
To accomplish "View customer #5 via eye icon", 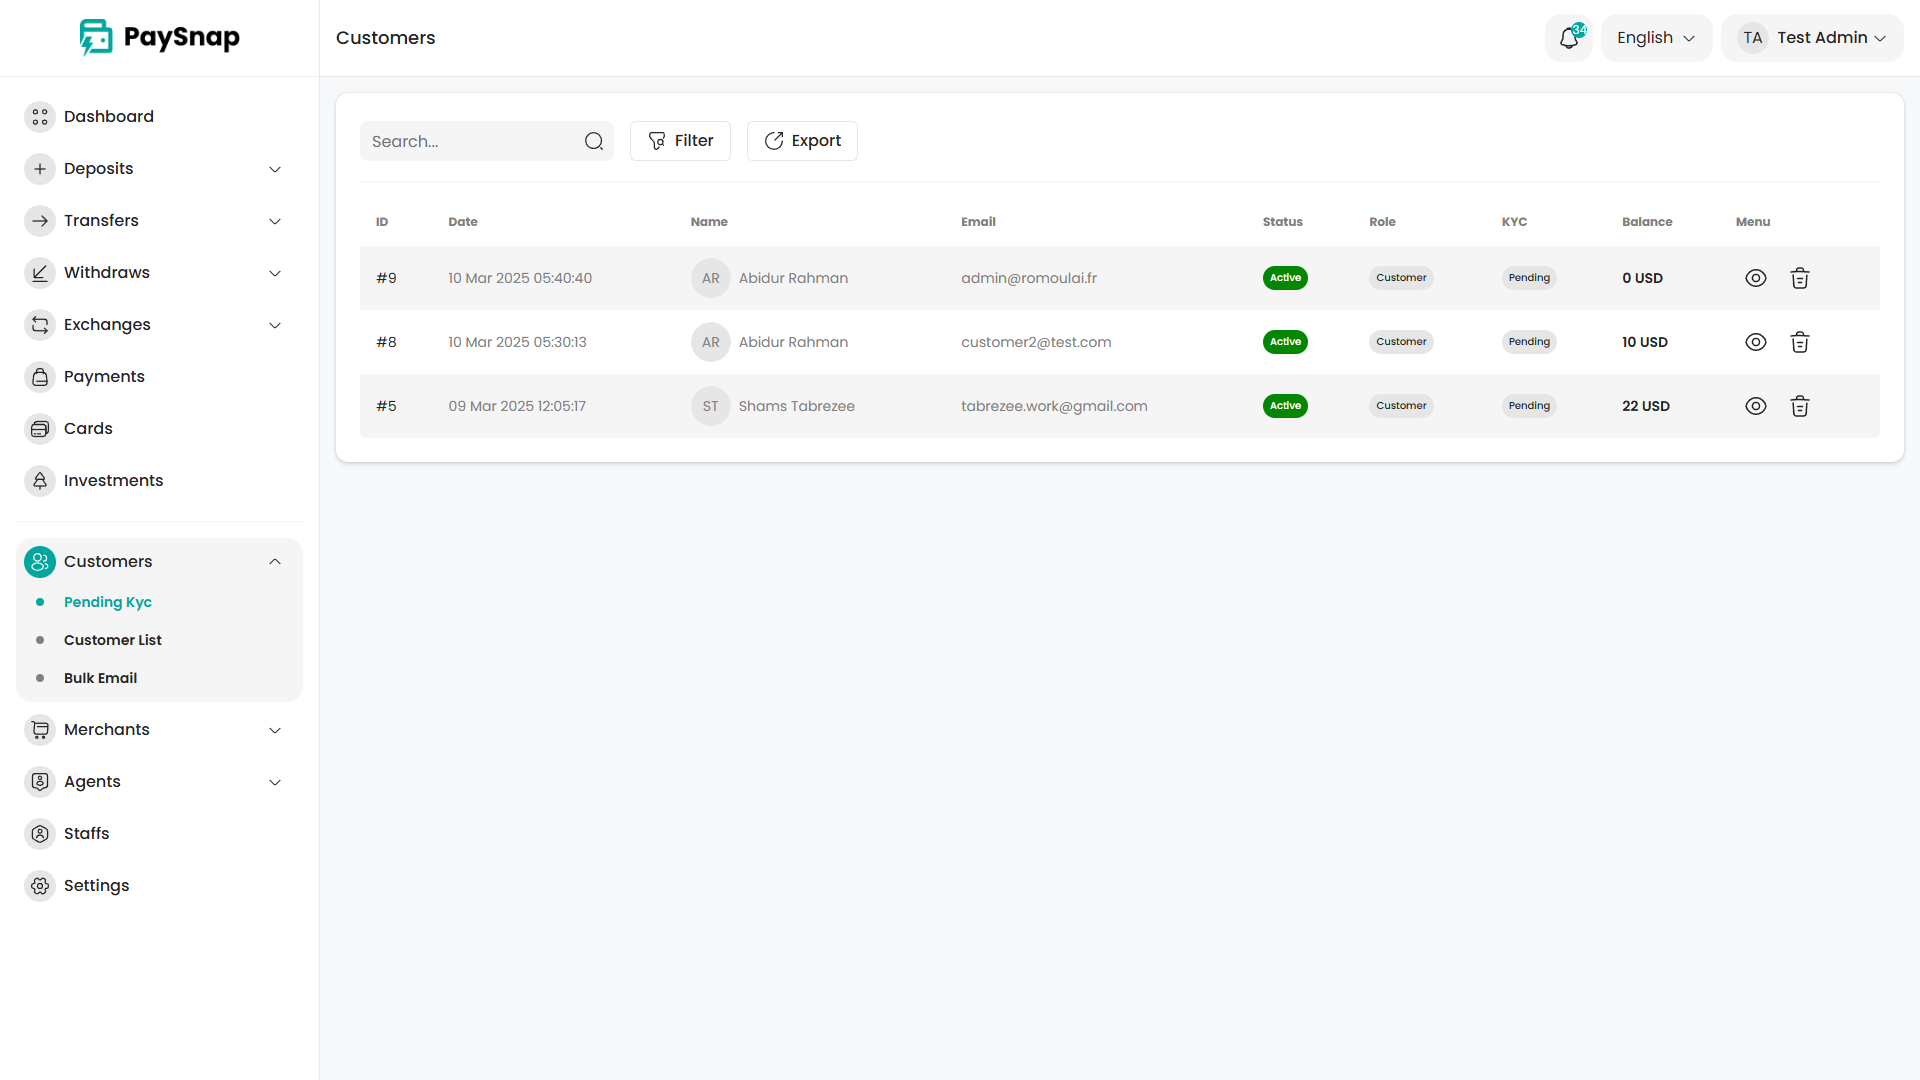I will 1755,406.
